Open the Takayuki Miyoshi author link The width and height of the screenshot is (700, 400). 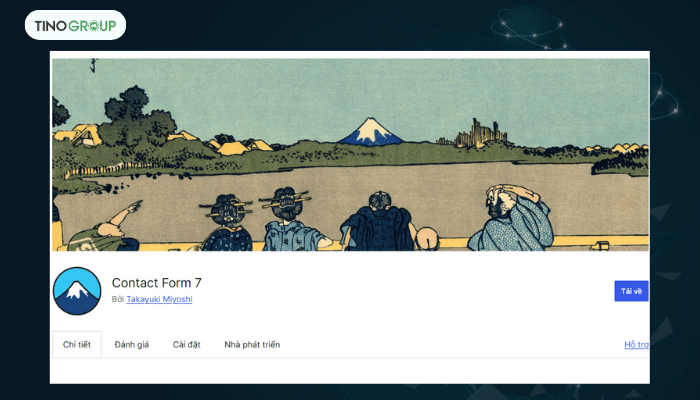[159, 299]
